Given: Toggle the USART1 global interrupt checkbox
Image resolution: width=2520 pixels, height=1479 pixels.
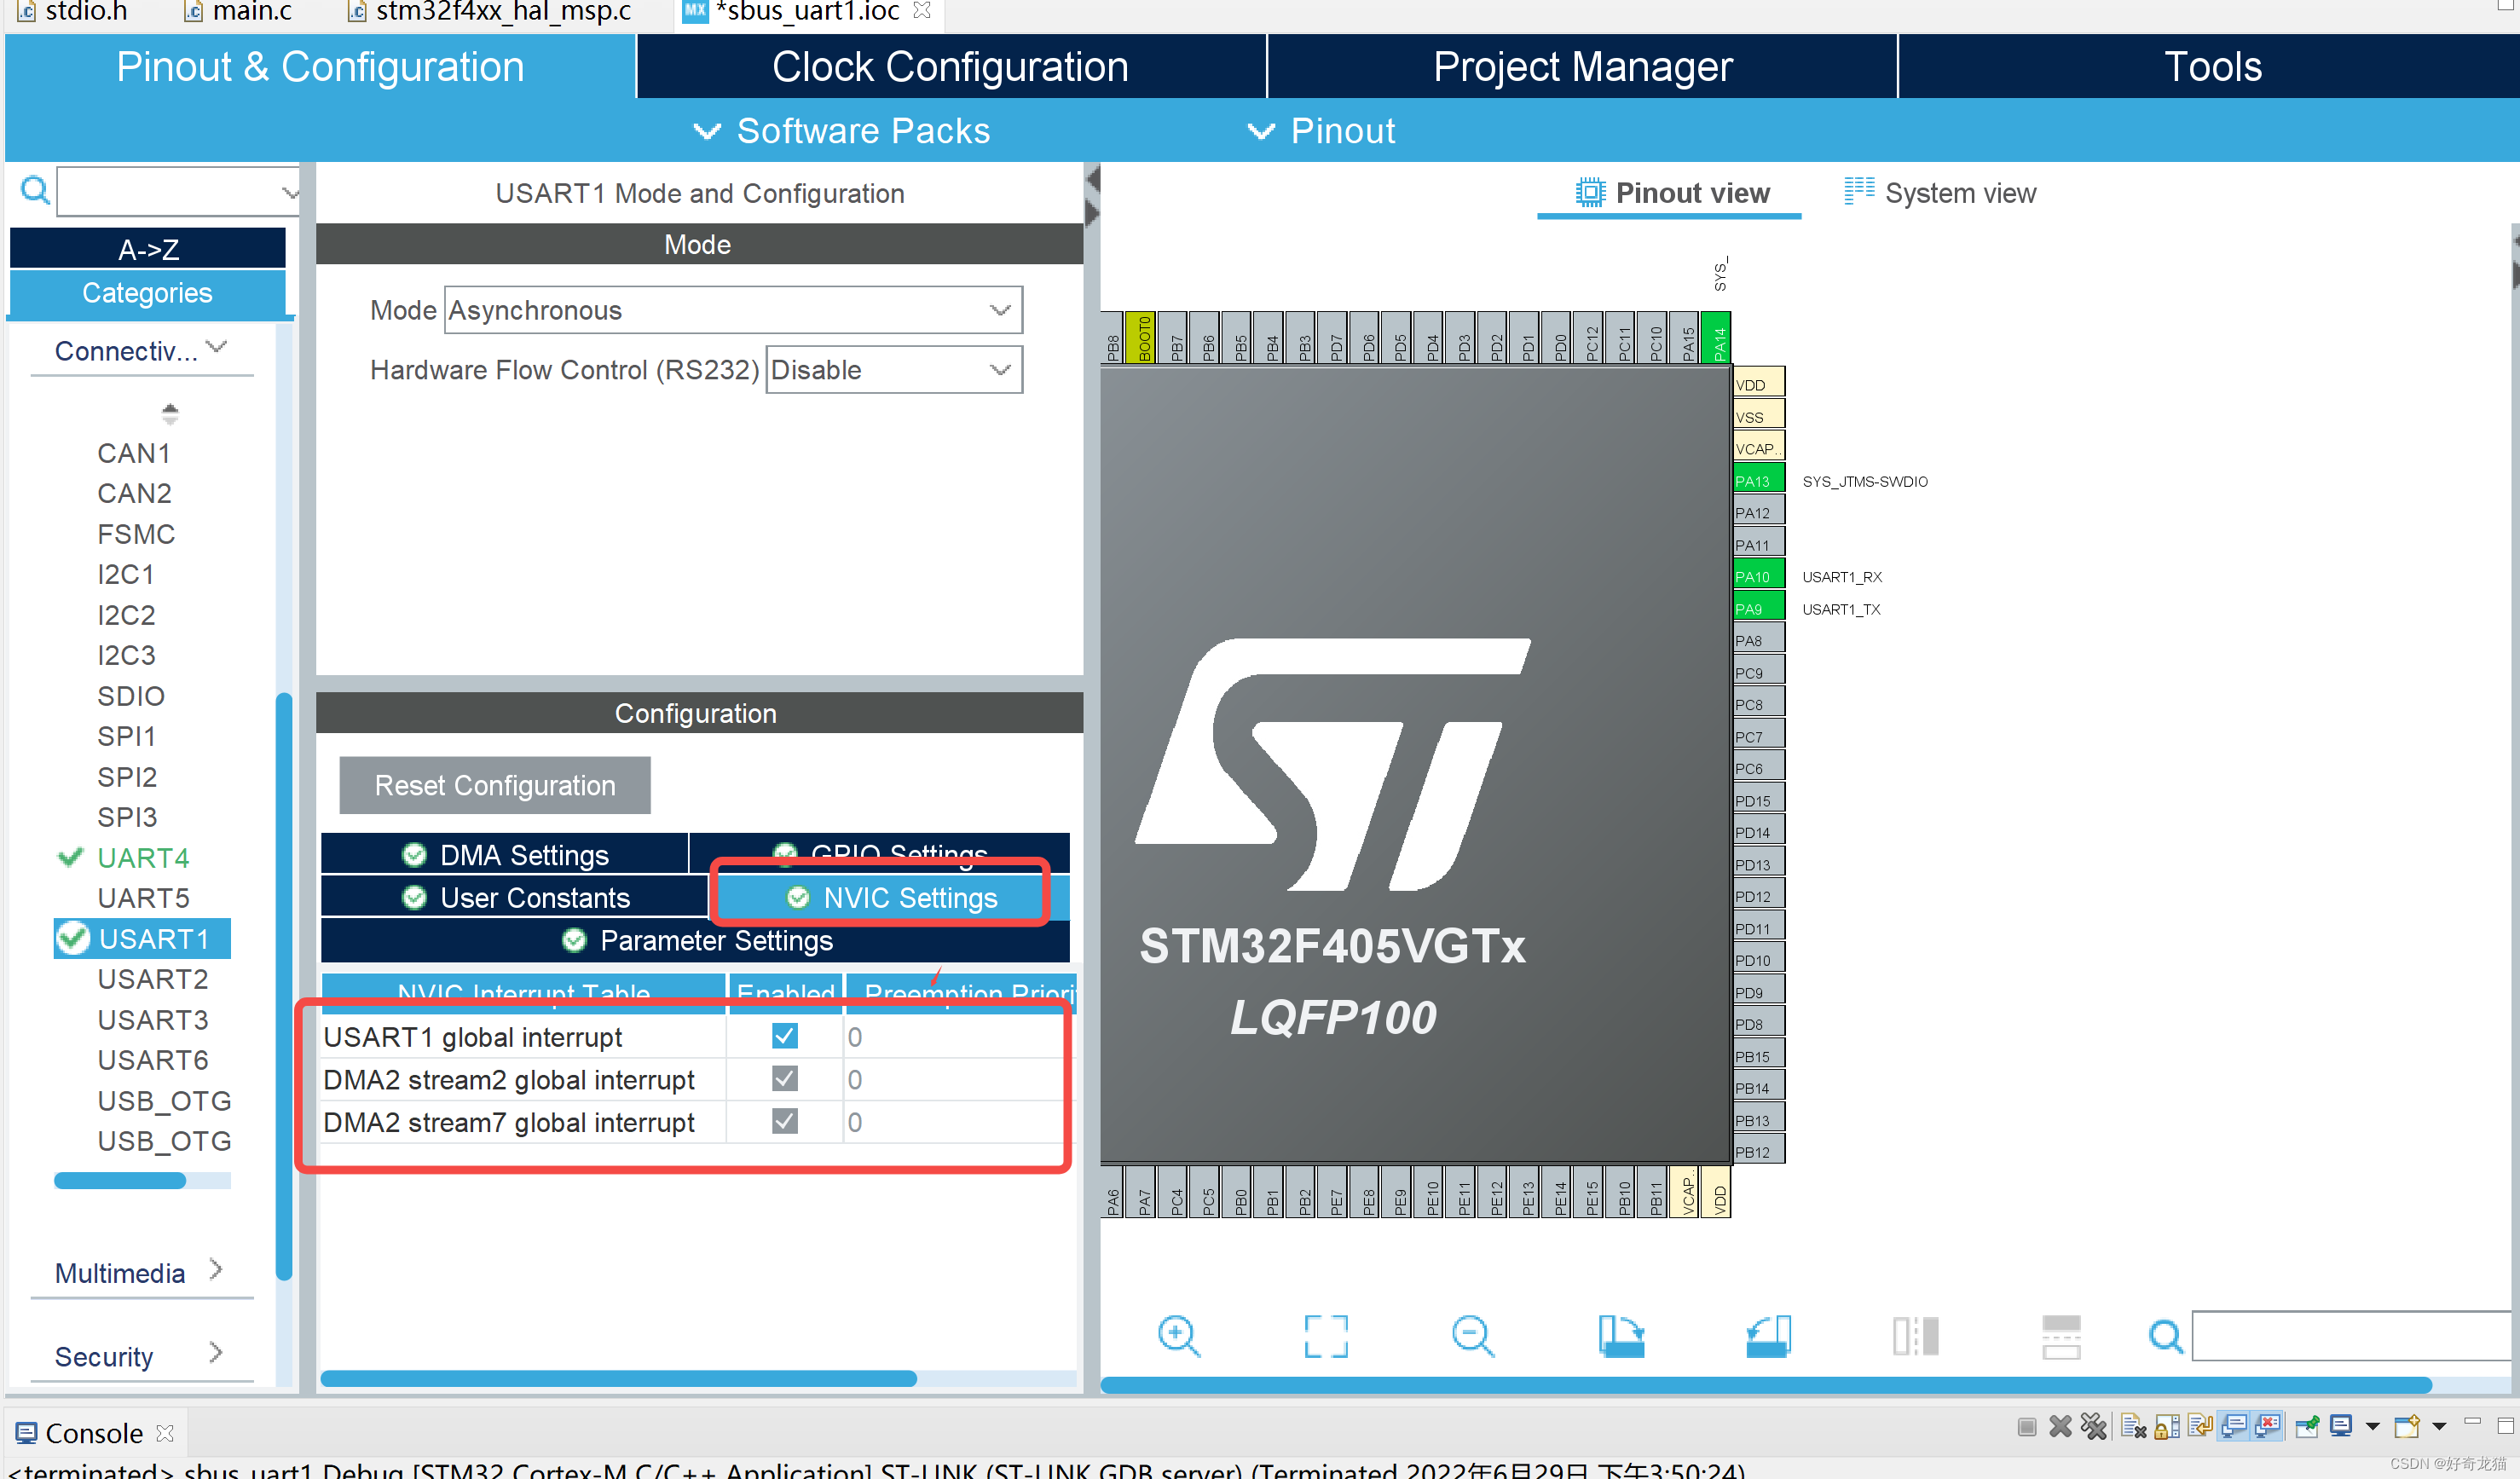Looking at the screenshot, I should coord(785,1036).
